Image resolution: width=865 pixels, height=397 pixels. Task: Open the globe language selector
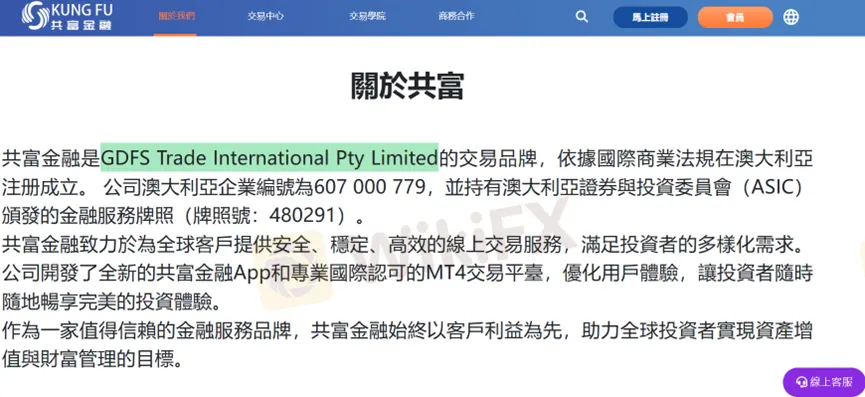click(x=791, y=17)
